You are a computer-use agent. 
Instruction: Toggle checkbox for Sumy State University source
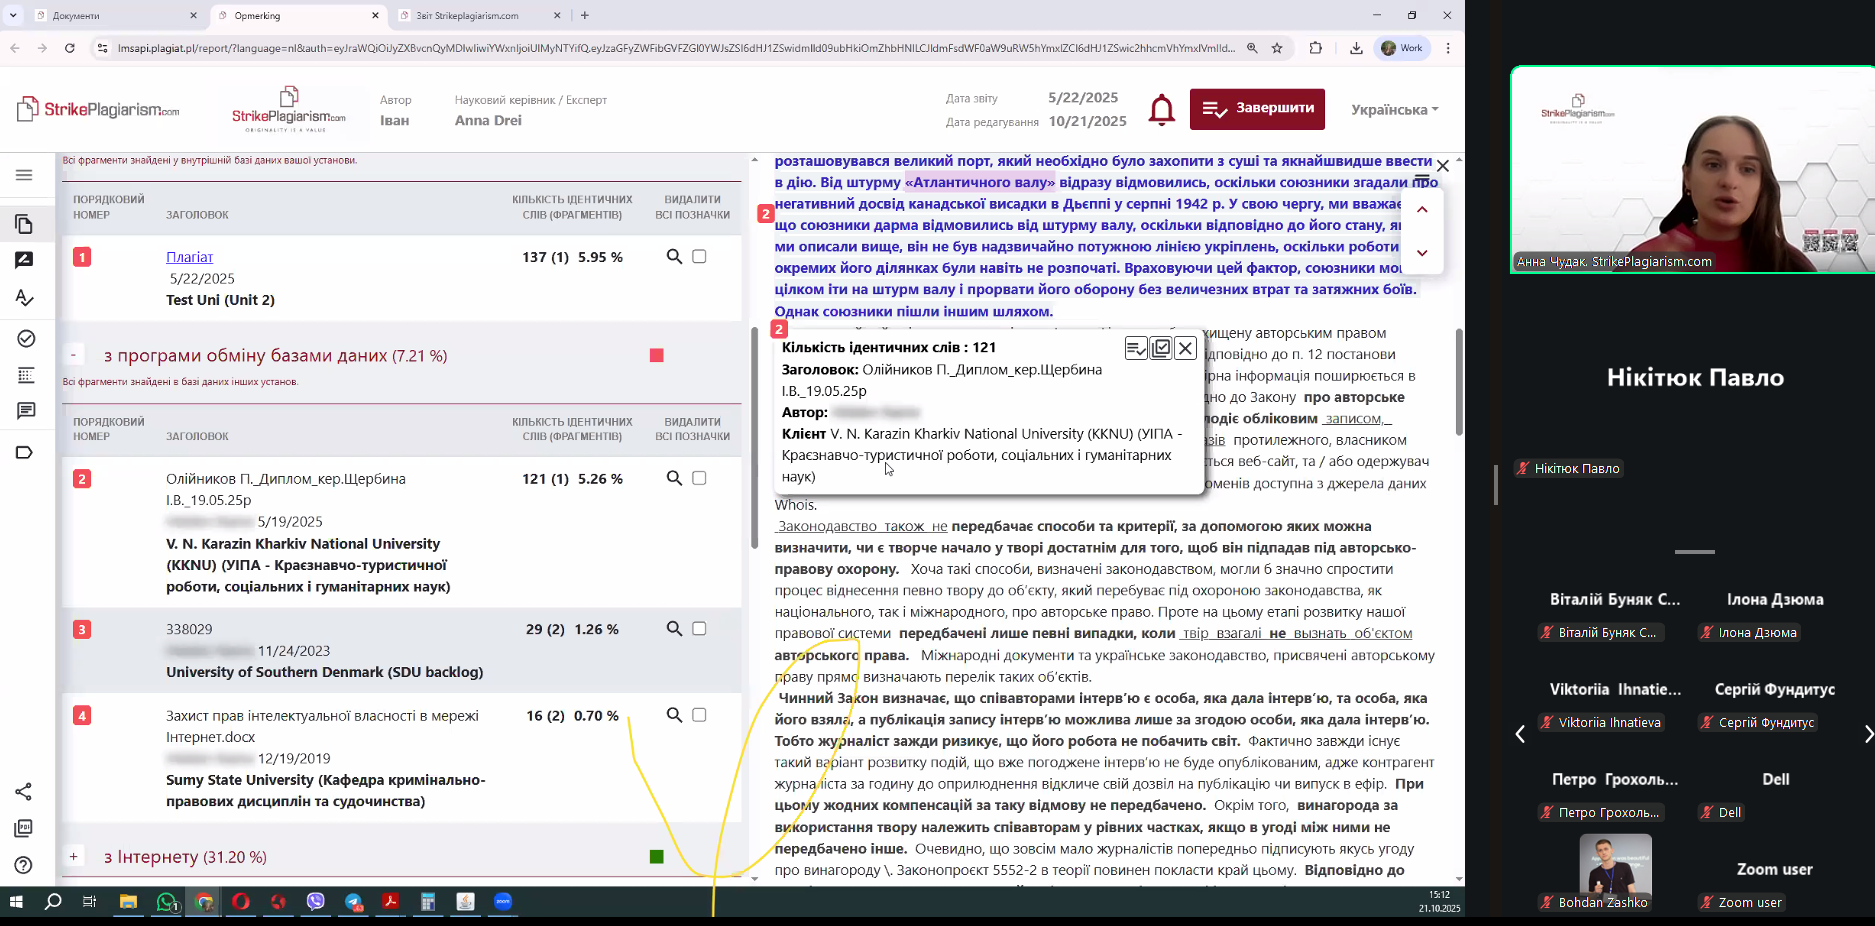[700, 715]
